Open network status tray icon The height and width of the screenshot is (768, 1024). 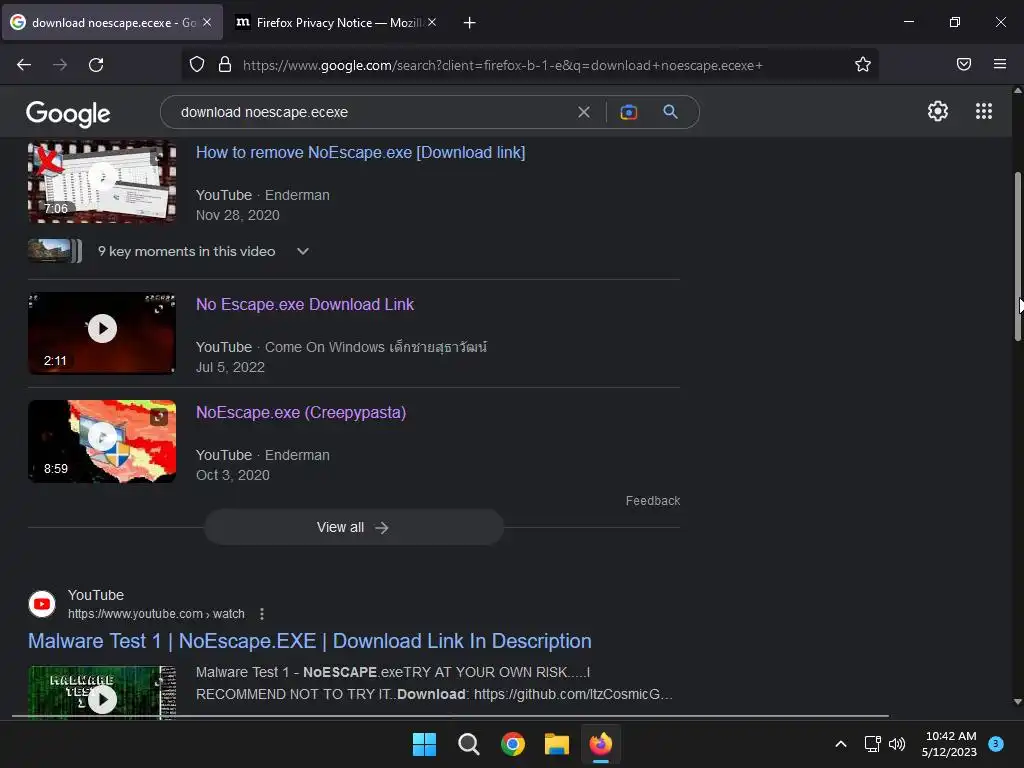[x=872, y=744]
